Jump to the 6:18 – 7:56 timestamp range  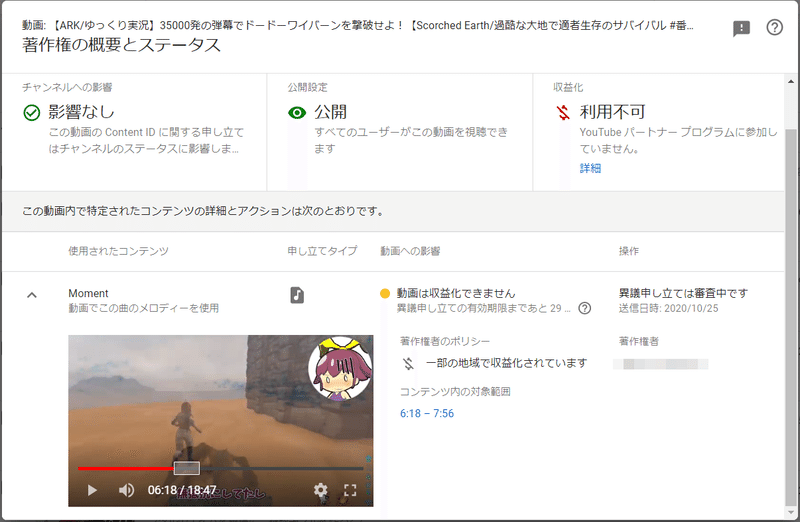(x=427, y=413)
